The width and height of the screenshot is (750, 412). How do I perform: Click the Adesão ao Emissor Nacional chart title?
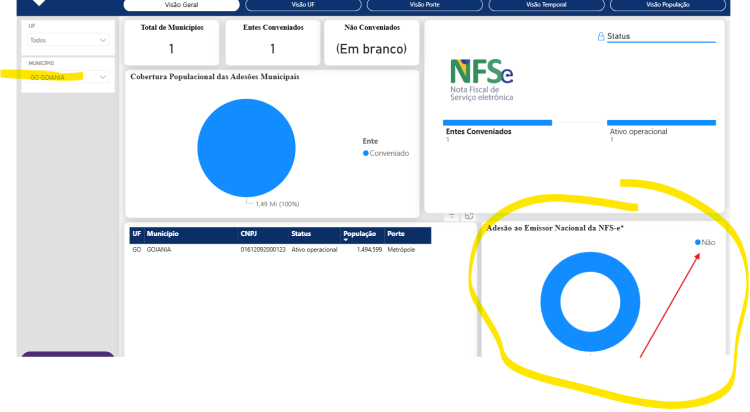[x=555, y=228]
